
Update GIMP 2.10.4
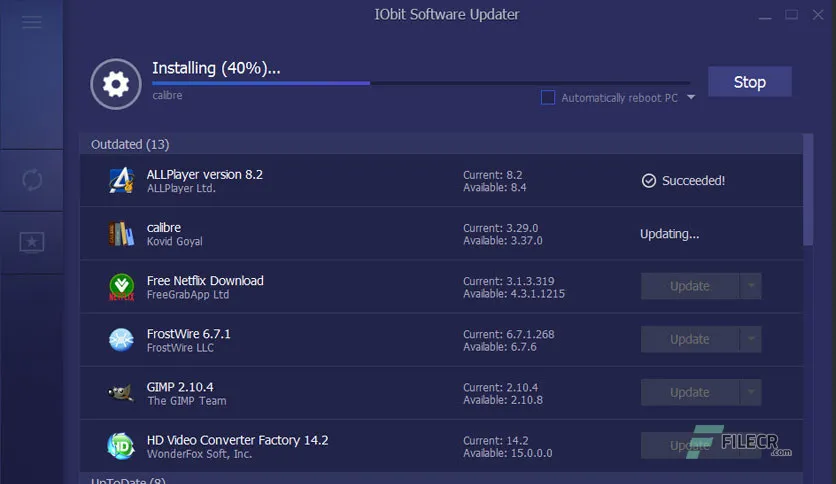(690, 392)
